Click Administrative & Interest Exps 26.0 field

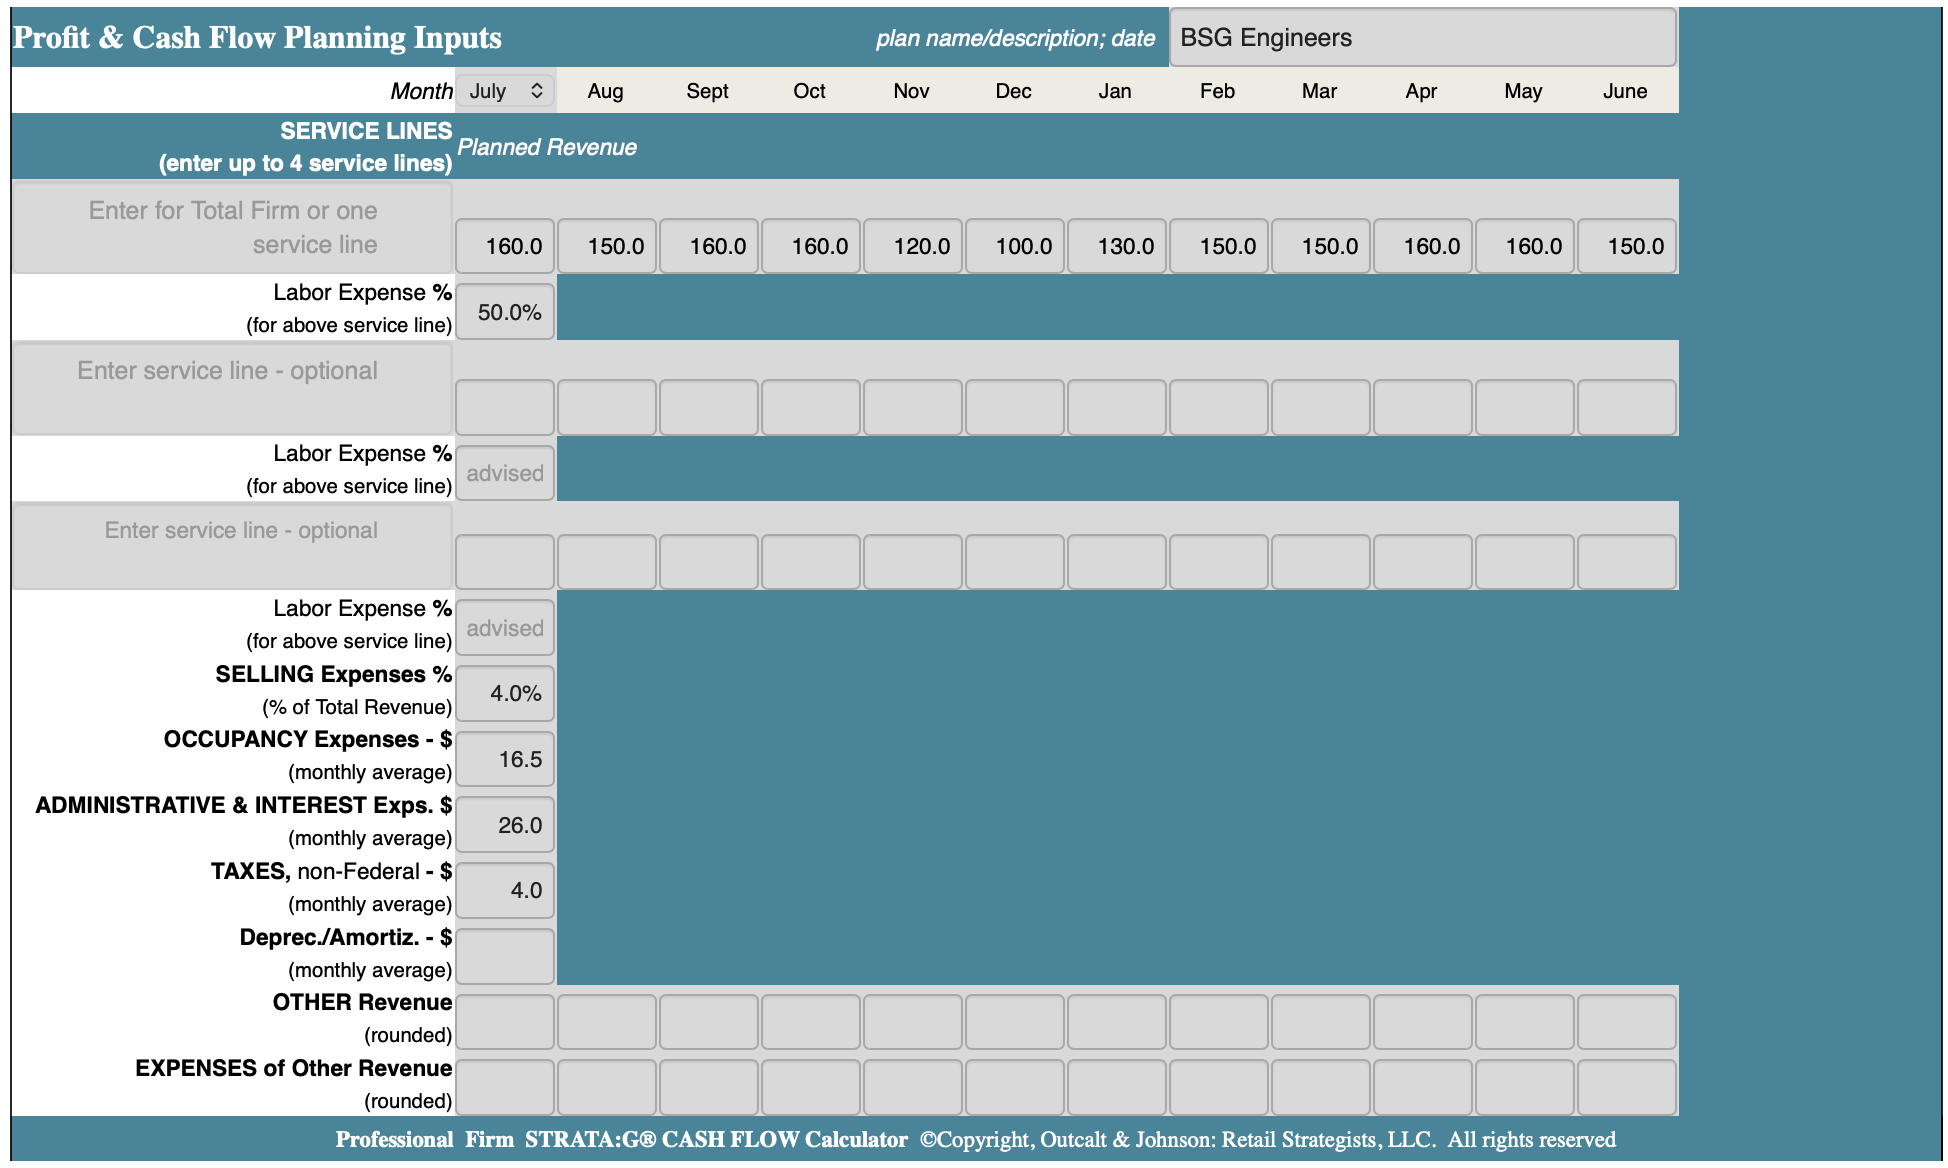(x=505, y=825)
